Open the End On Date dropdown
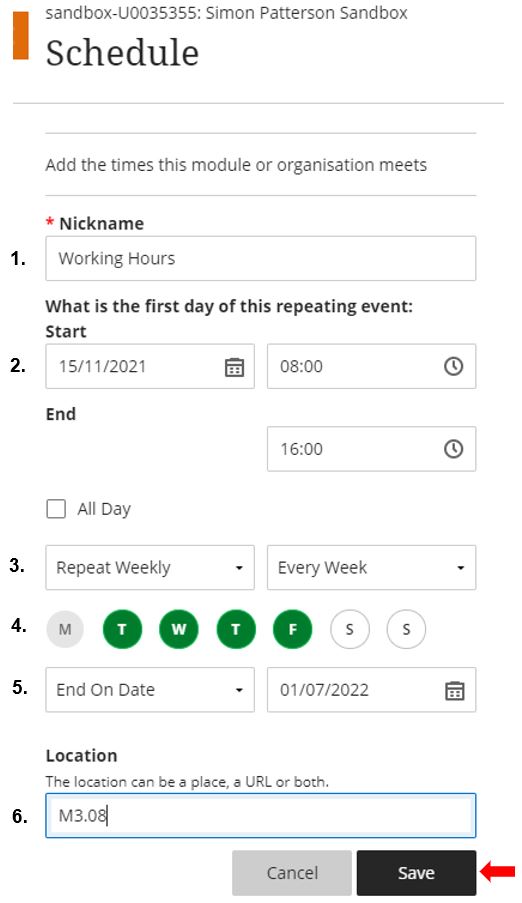This screenshot has width=522, height=903. tap(150, 690)
